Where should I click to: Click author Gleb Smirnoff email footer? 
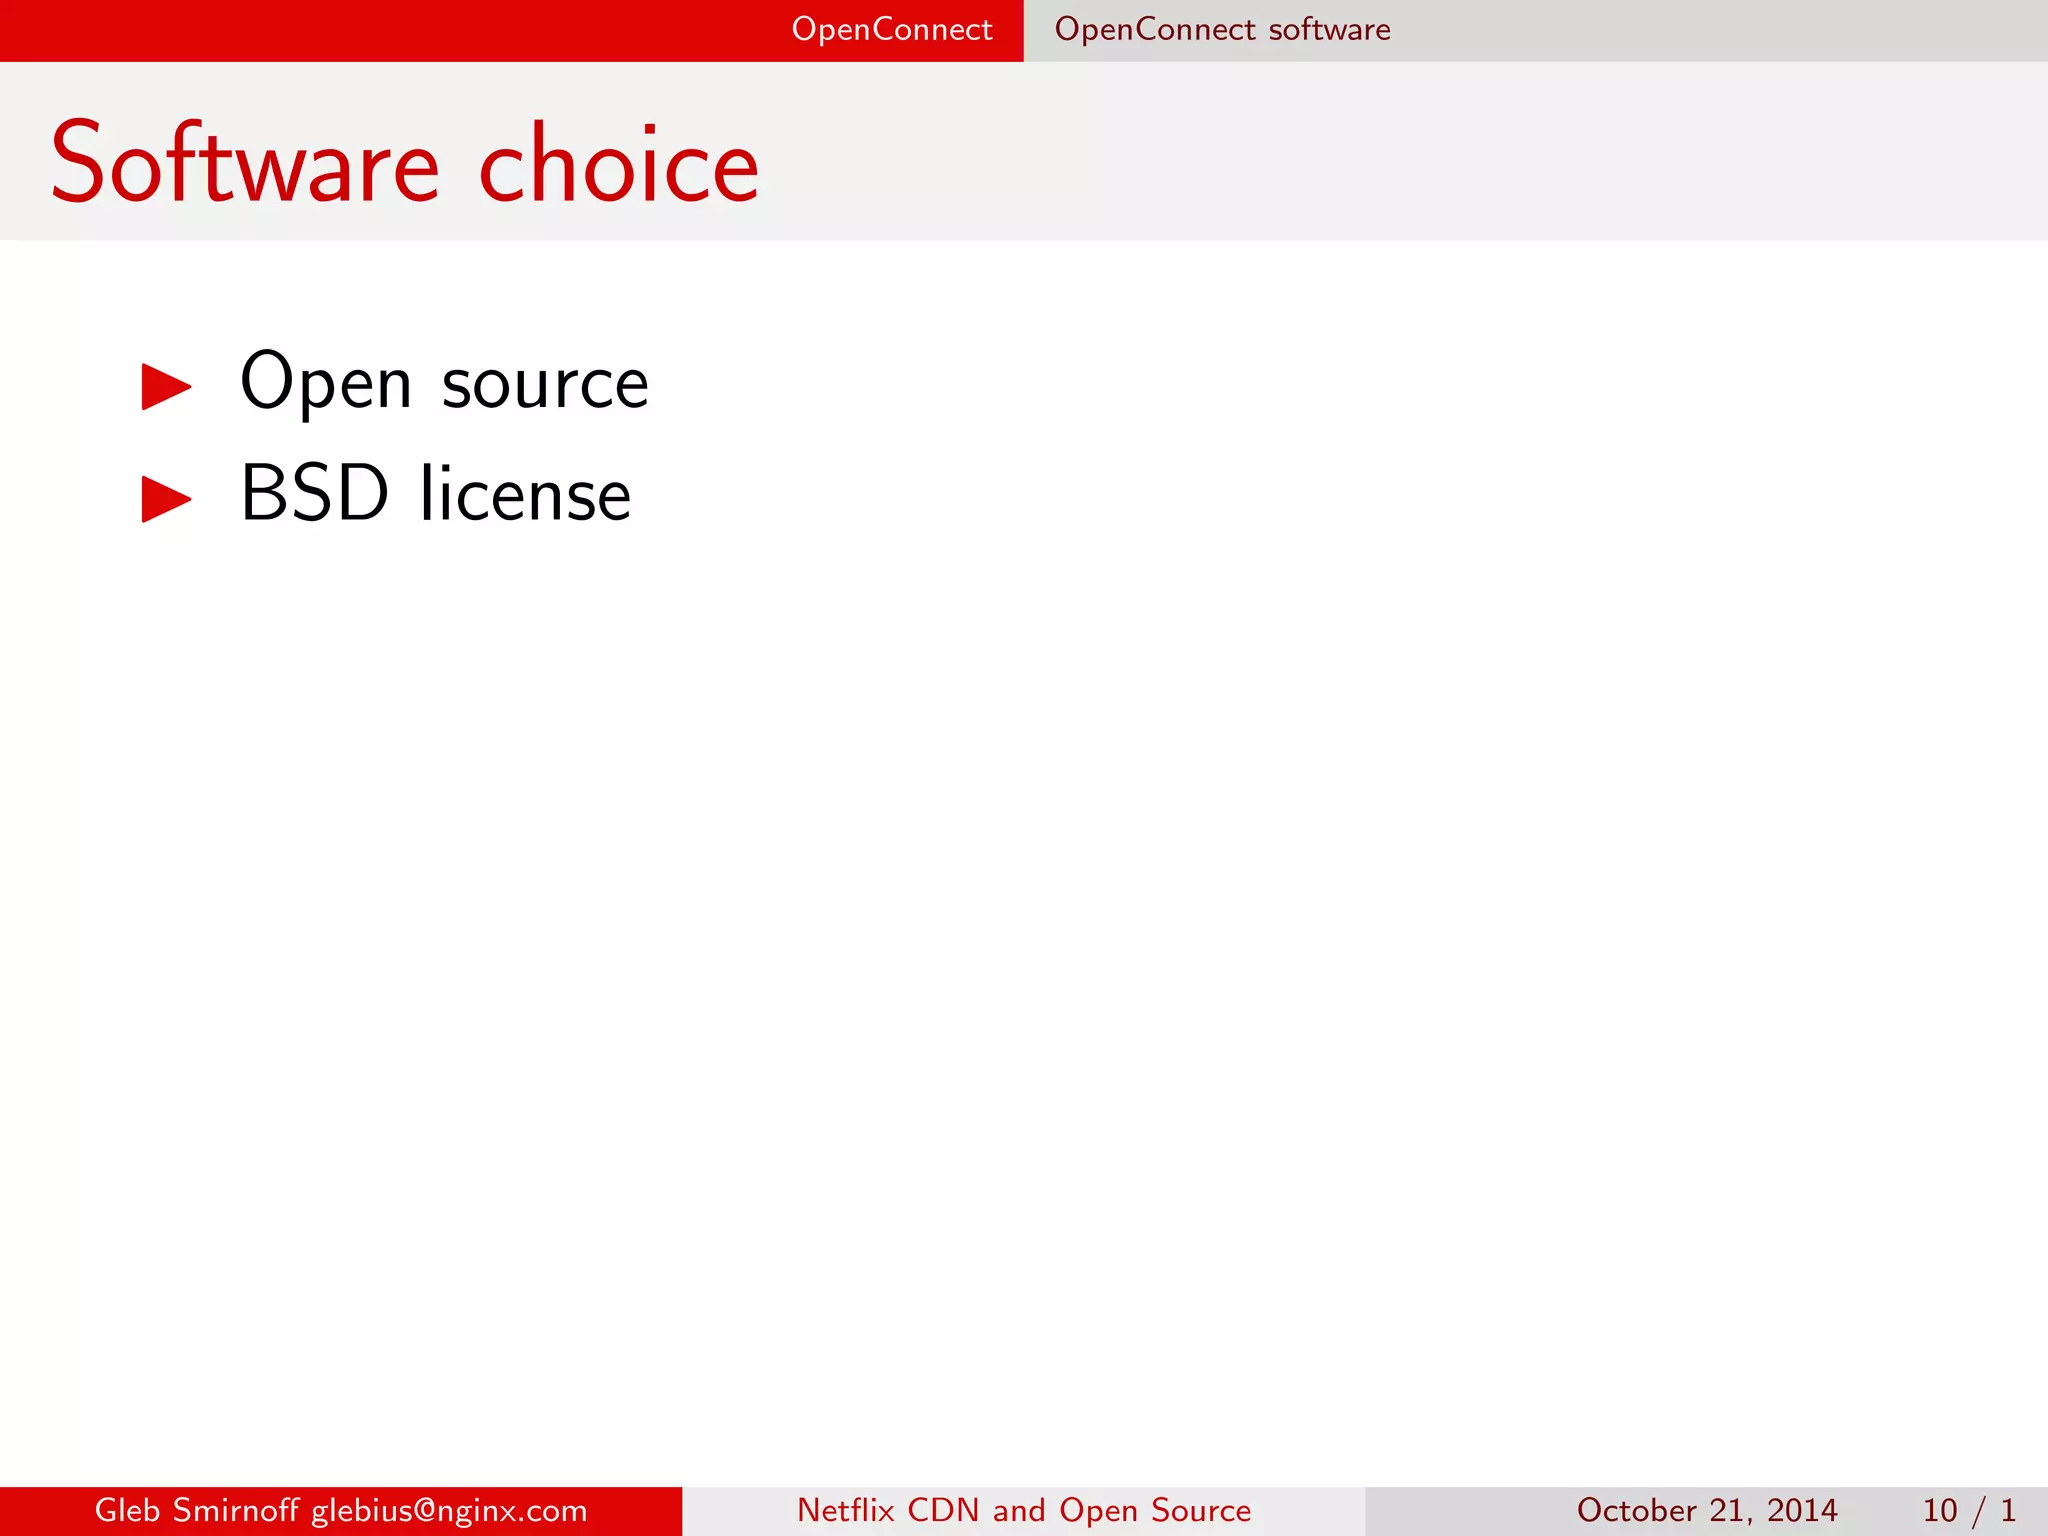(341, 1510)
